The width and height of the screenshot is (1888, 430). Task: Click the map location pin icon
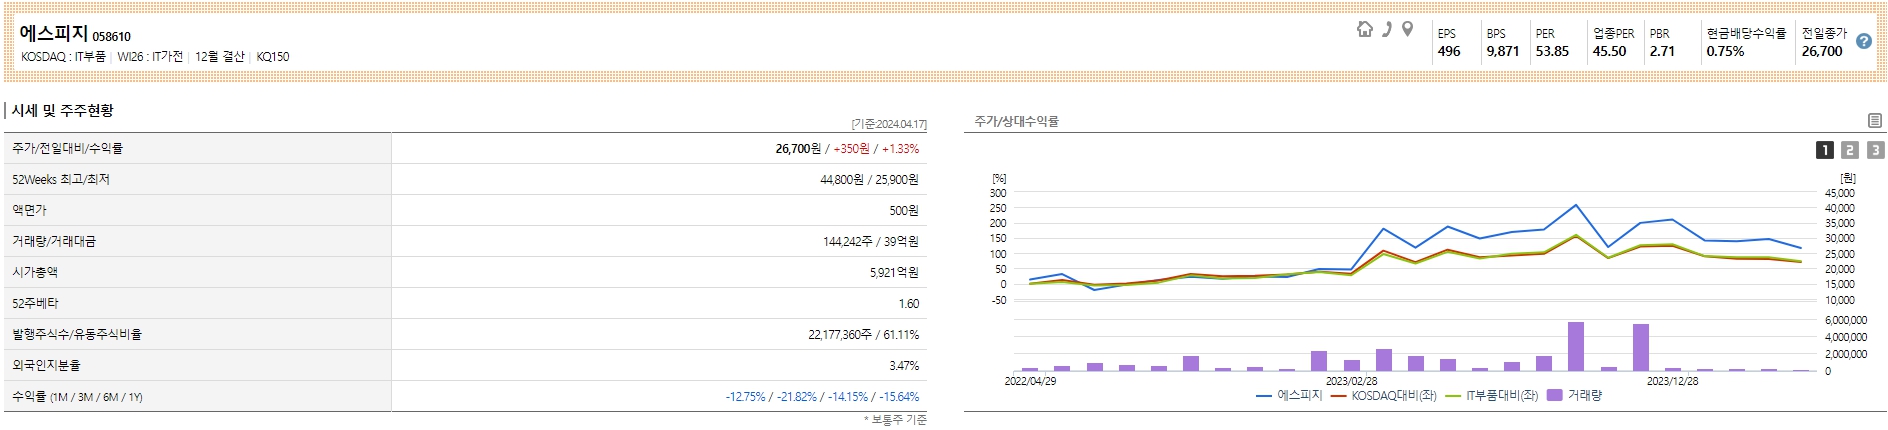coord(1408,29)
